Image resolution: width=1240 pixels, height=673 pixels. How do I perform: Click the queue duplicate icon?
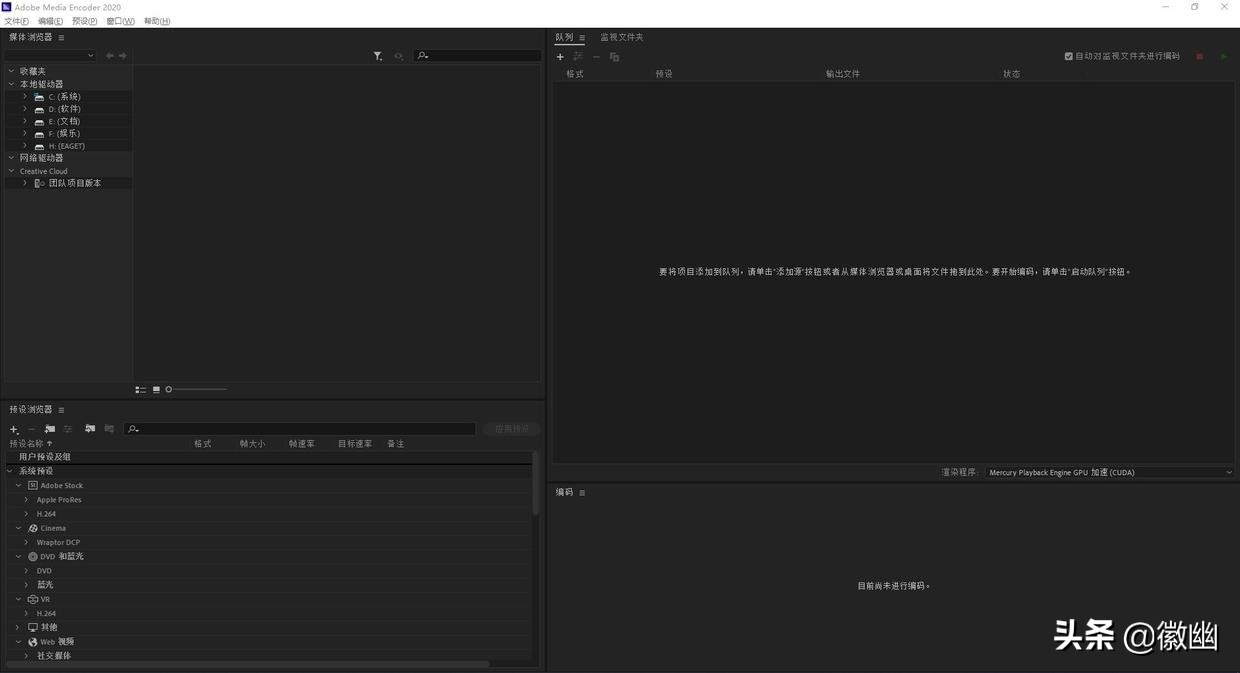tap(615, 57)
